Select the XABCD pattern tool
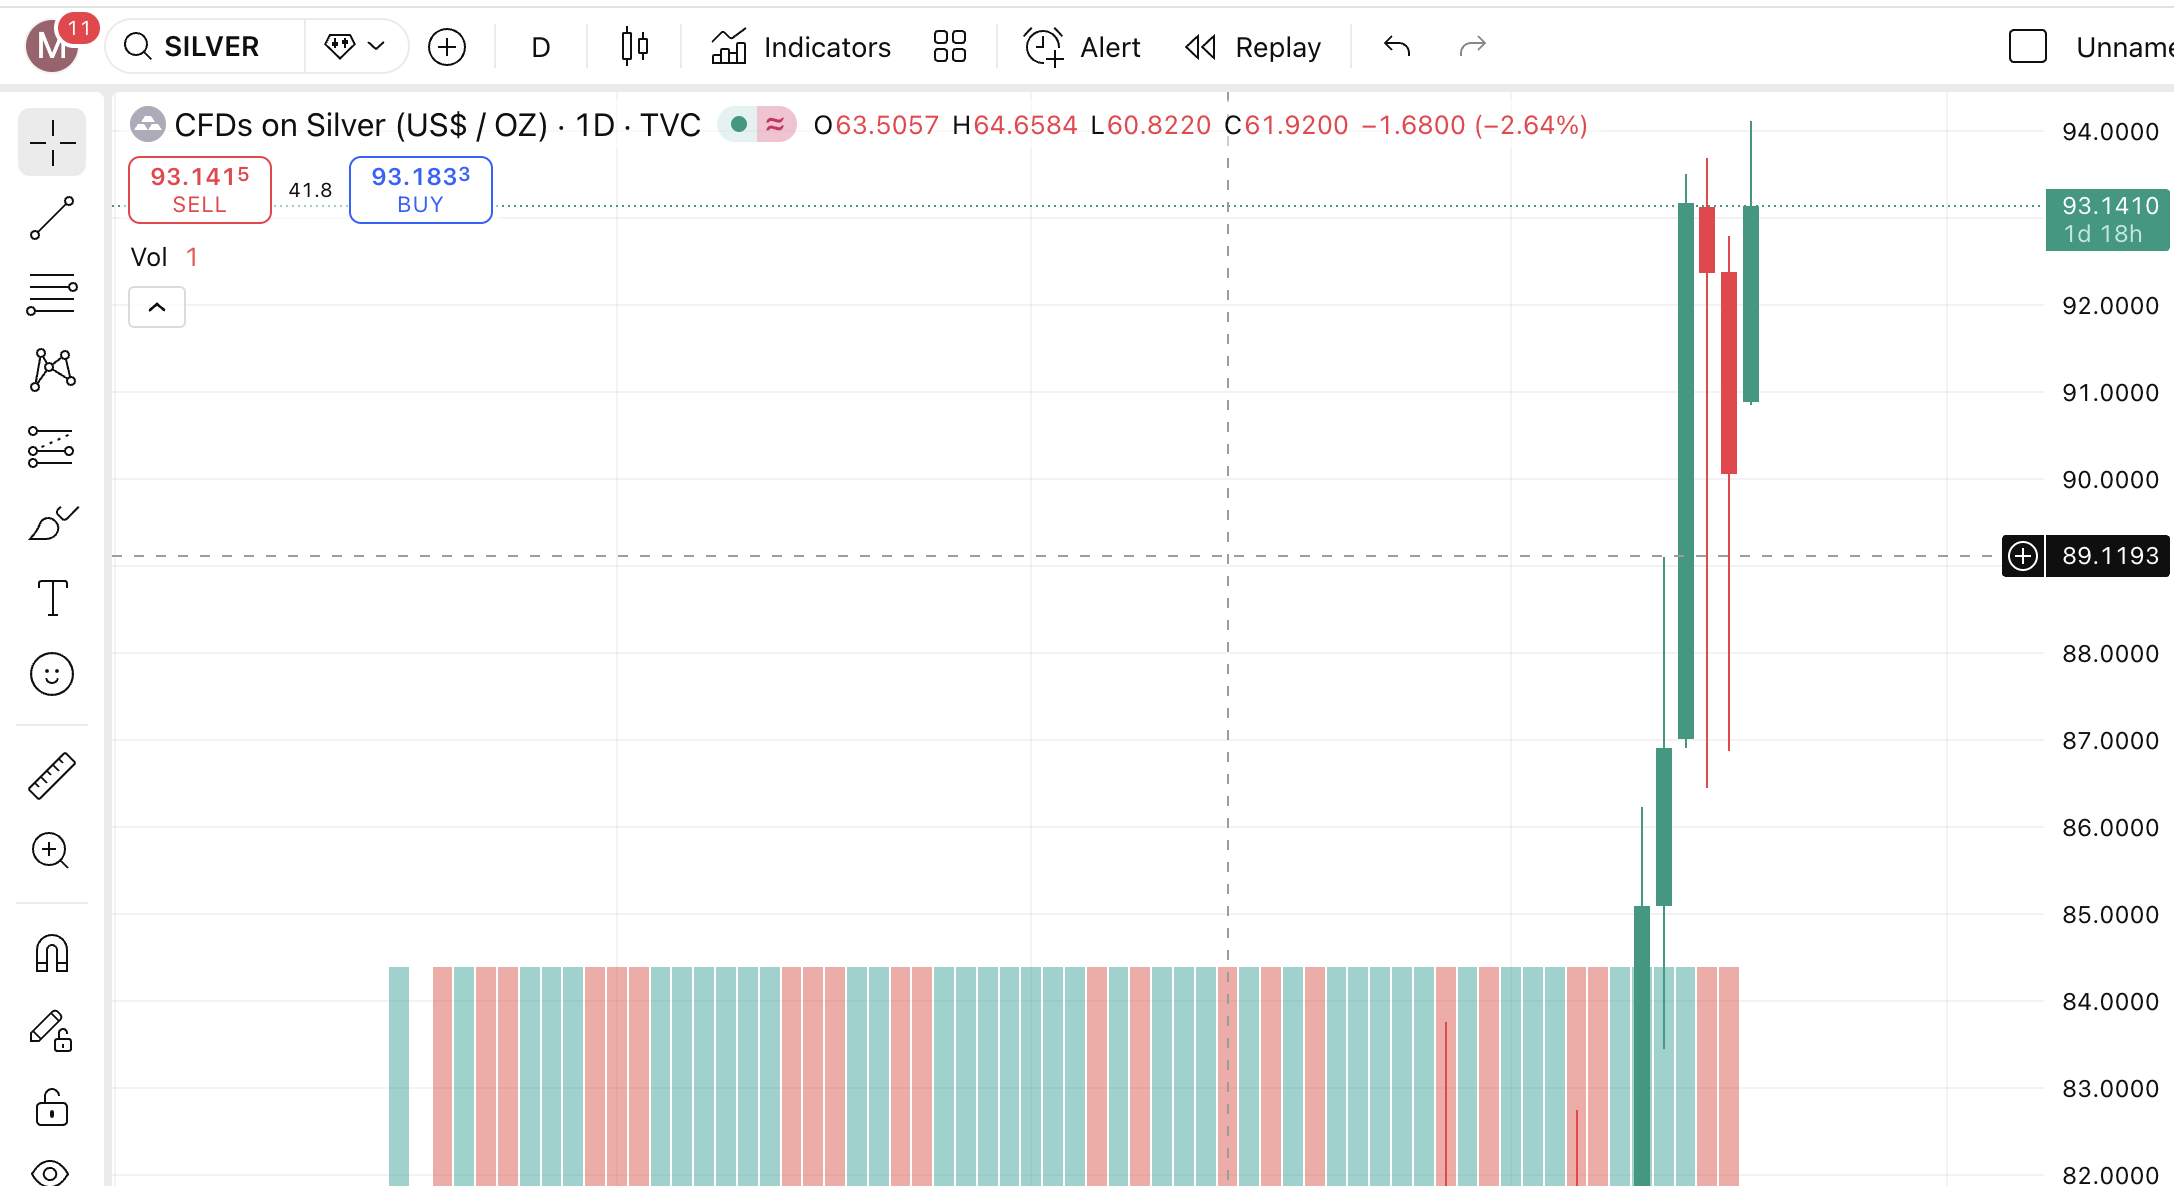Viewport: 2174px width, 1186px height. tap(52, 370)
